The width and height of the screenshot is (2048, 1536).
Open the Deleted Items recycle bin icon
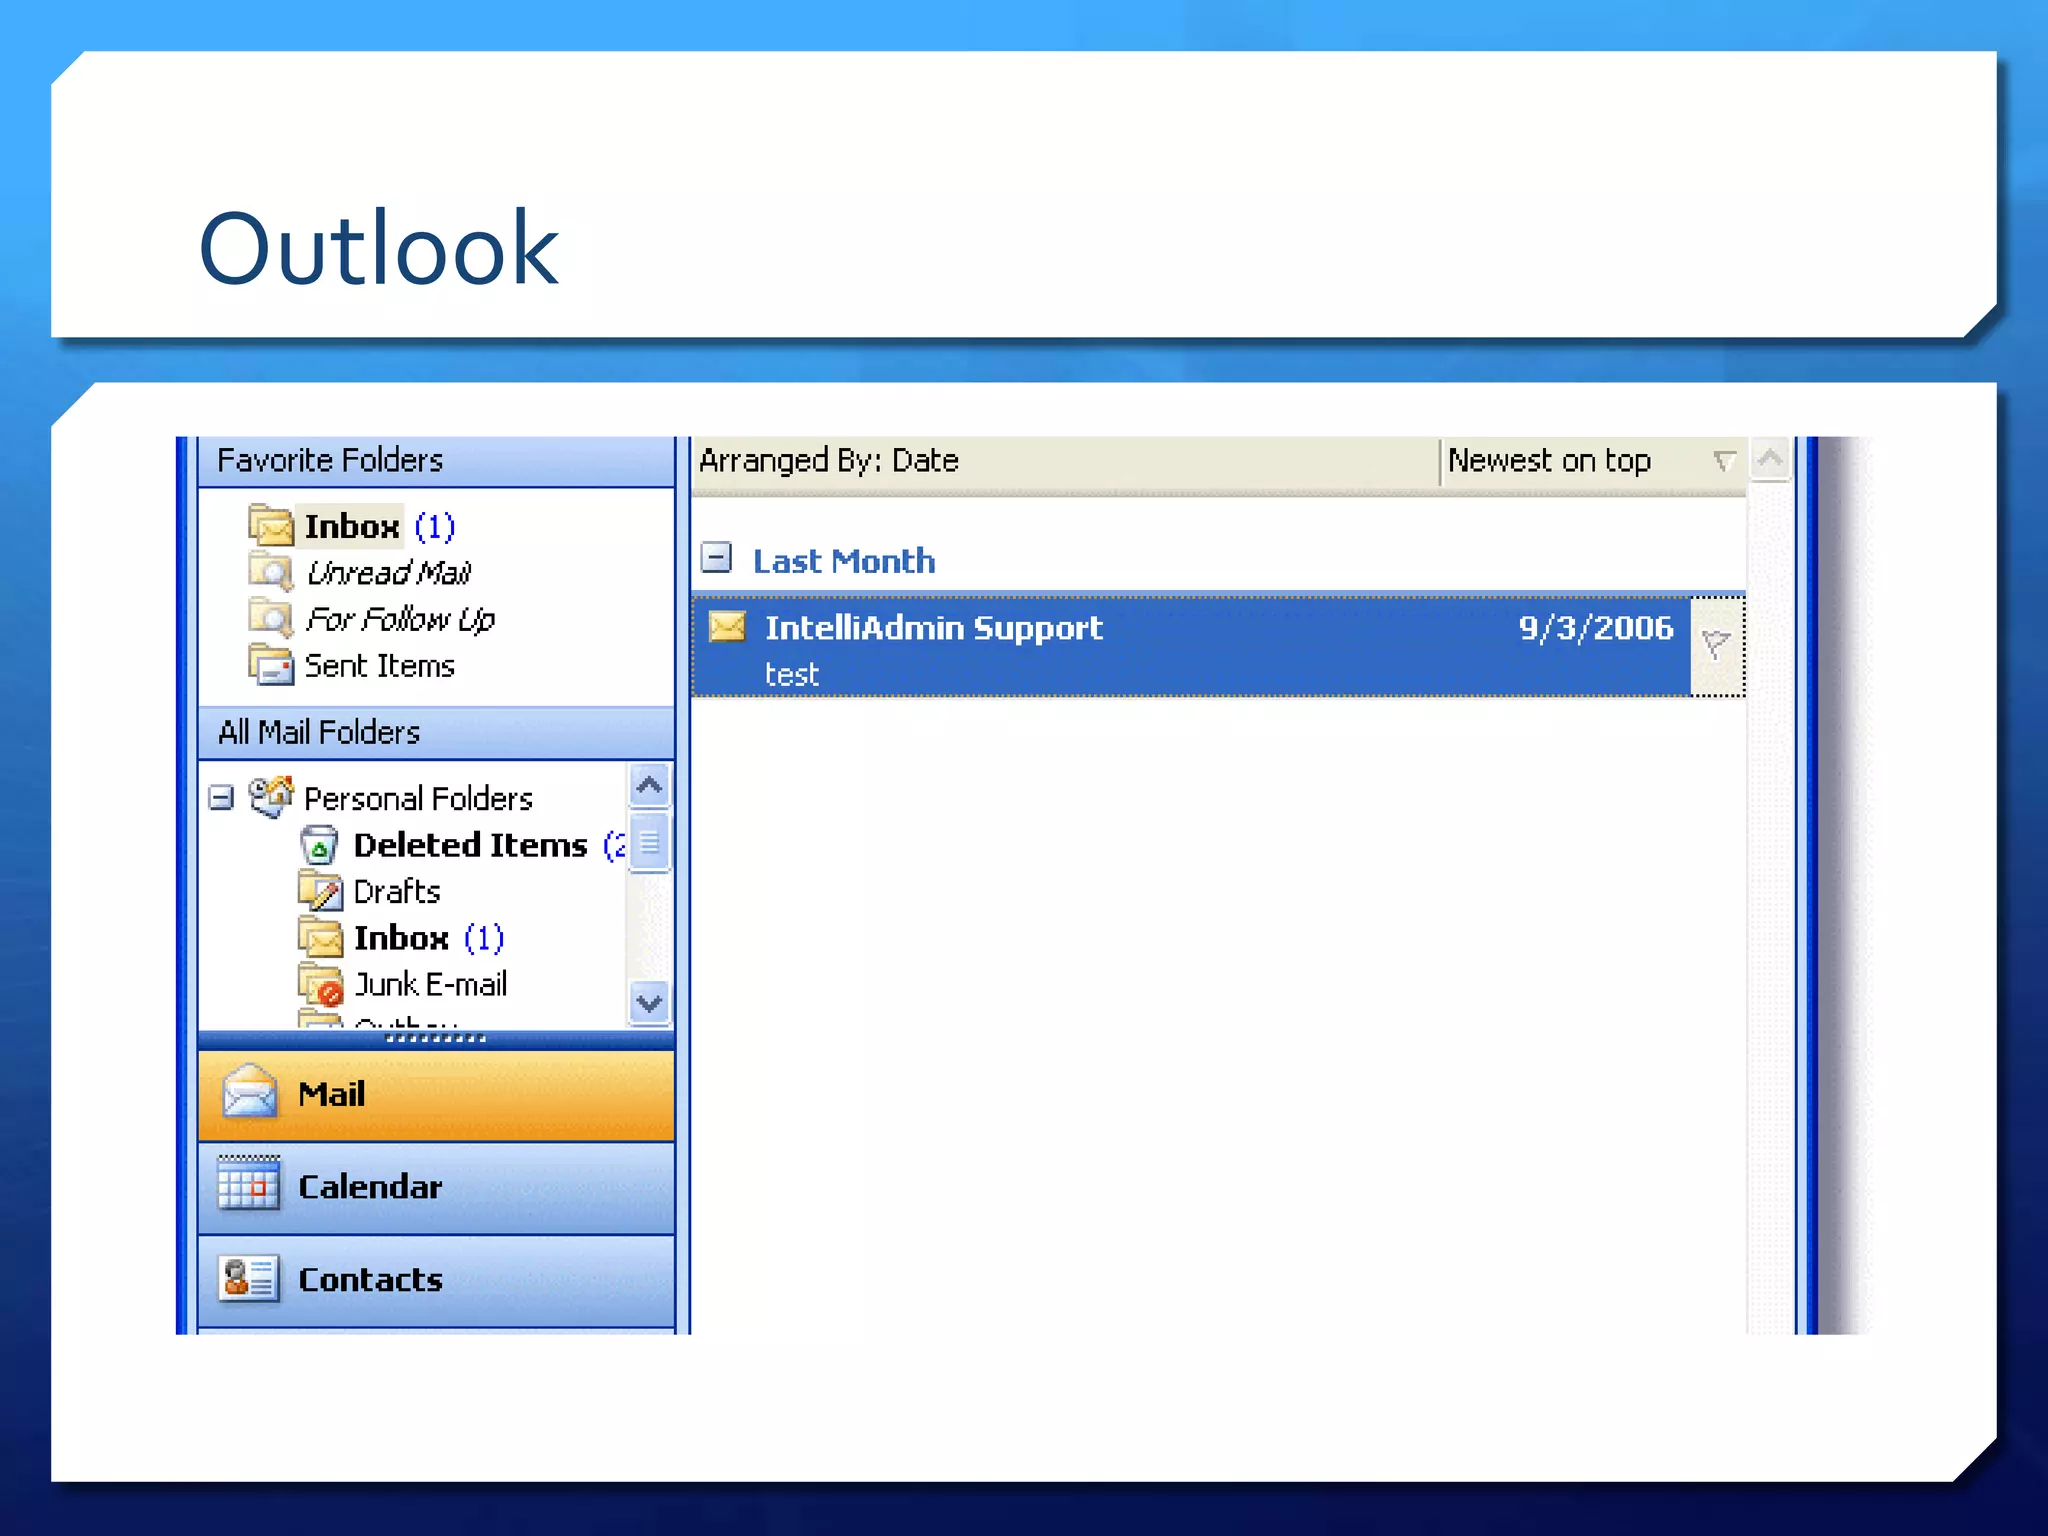click(319, 844)
